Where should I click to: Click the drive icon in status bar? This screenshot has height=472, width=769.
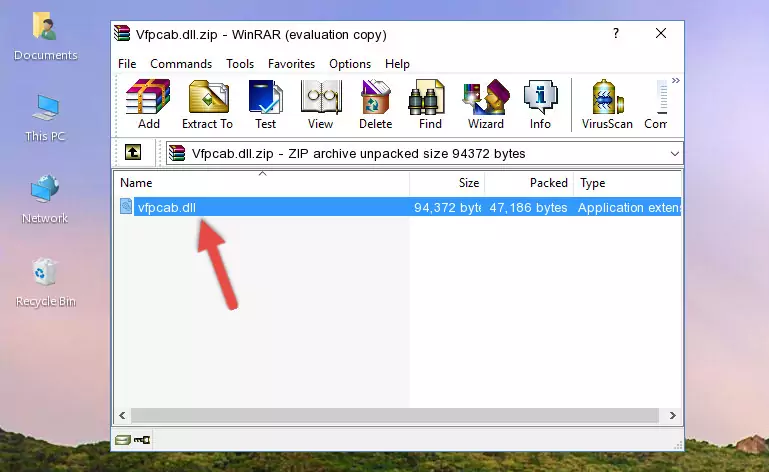pos(123,440)
